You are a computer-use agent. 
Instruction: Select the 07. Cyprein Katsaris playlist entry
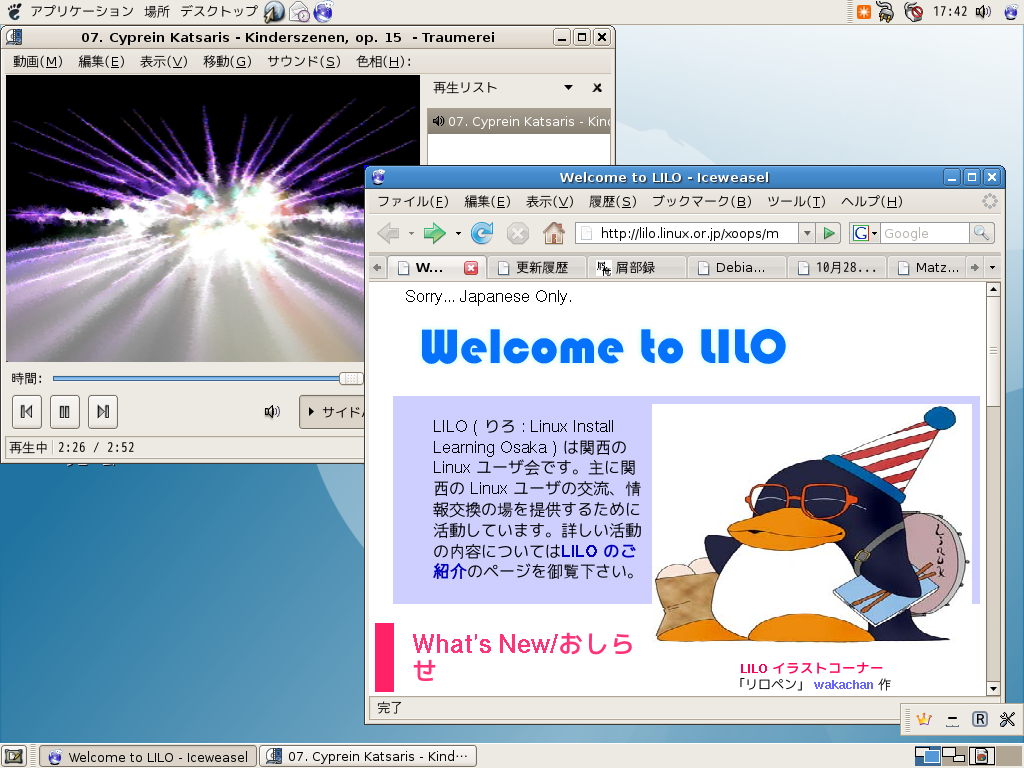(x=519, y=121)
